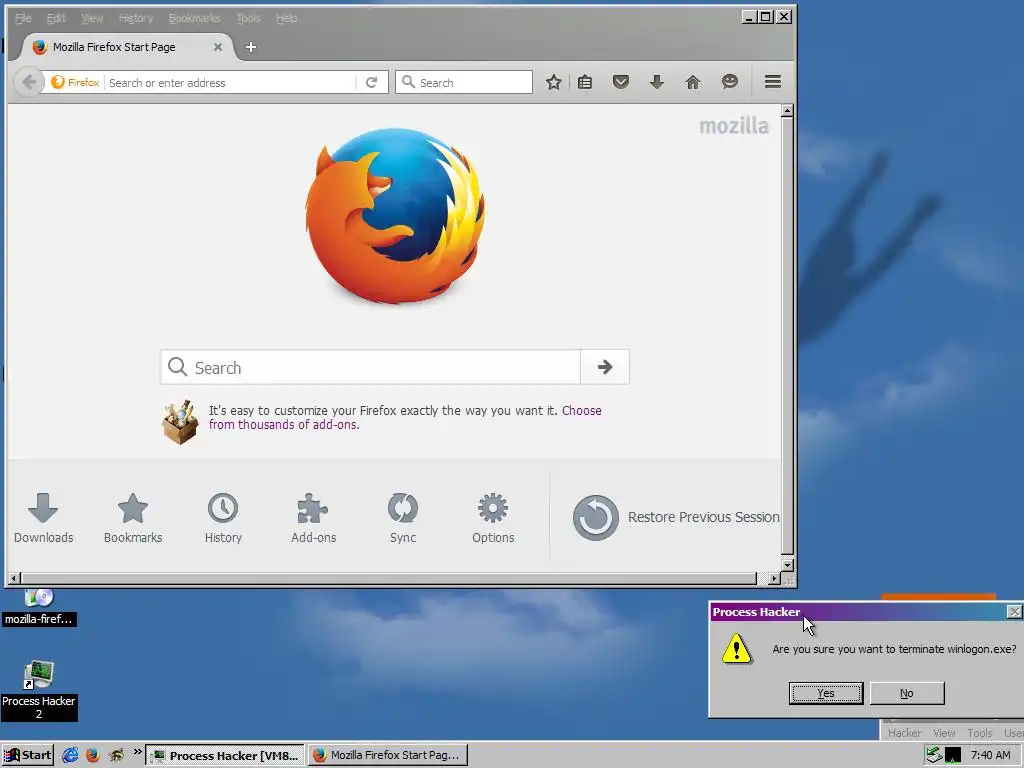Reload the page with the refresh icon
Viewport: 1024px width, 768px height.
[x=372, y=82]
